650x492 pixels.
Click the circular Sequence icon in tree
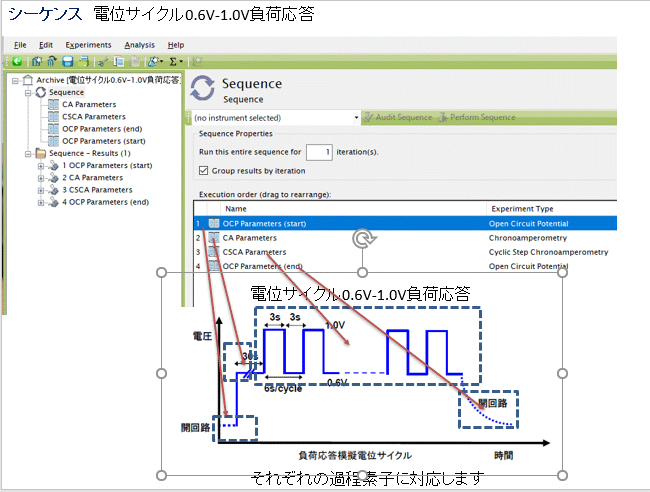coord(40,92)
